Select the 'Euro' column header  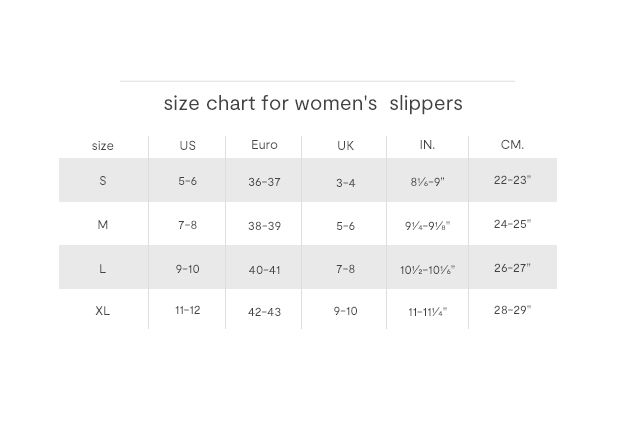coord(264,145)
